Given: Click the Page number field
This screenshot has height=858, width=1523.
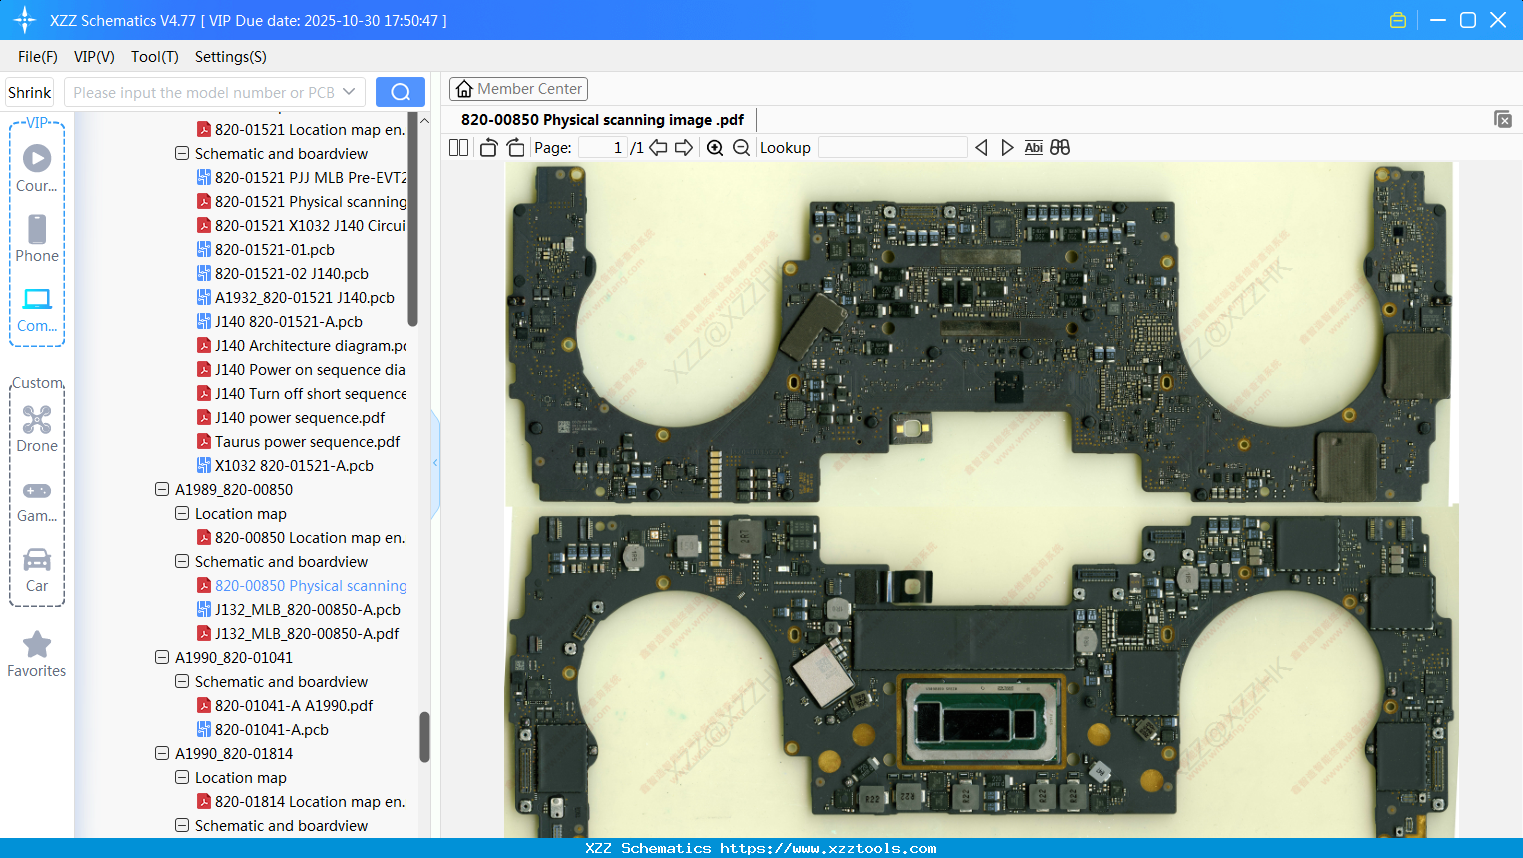Looking at the screenshot, I should (x=603, y=148).
